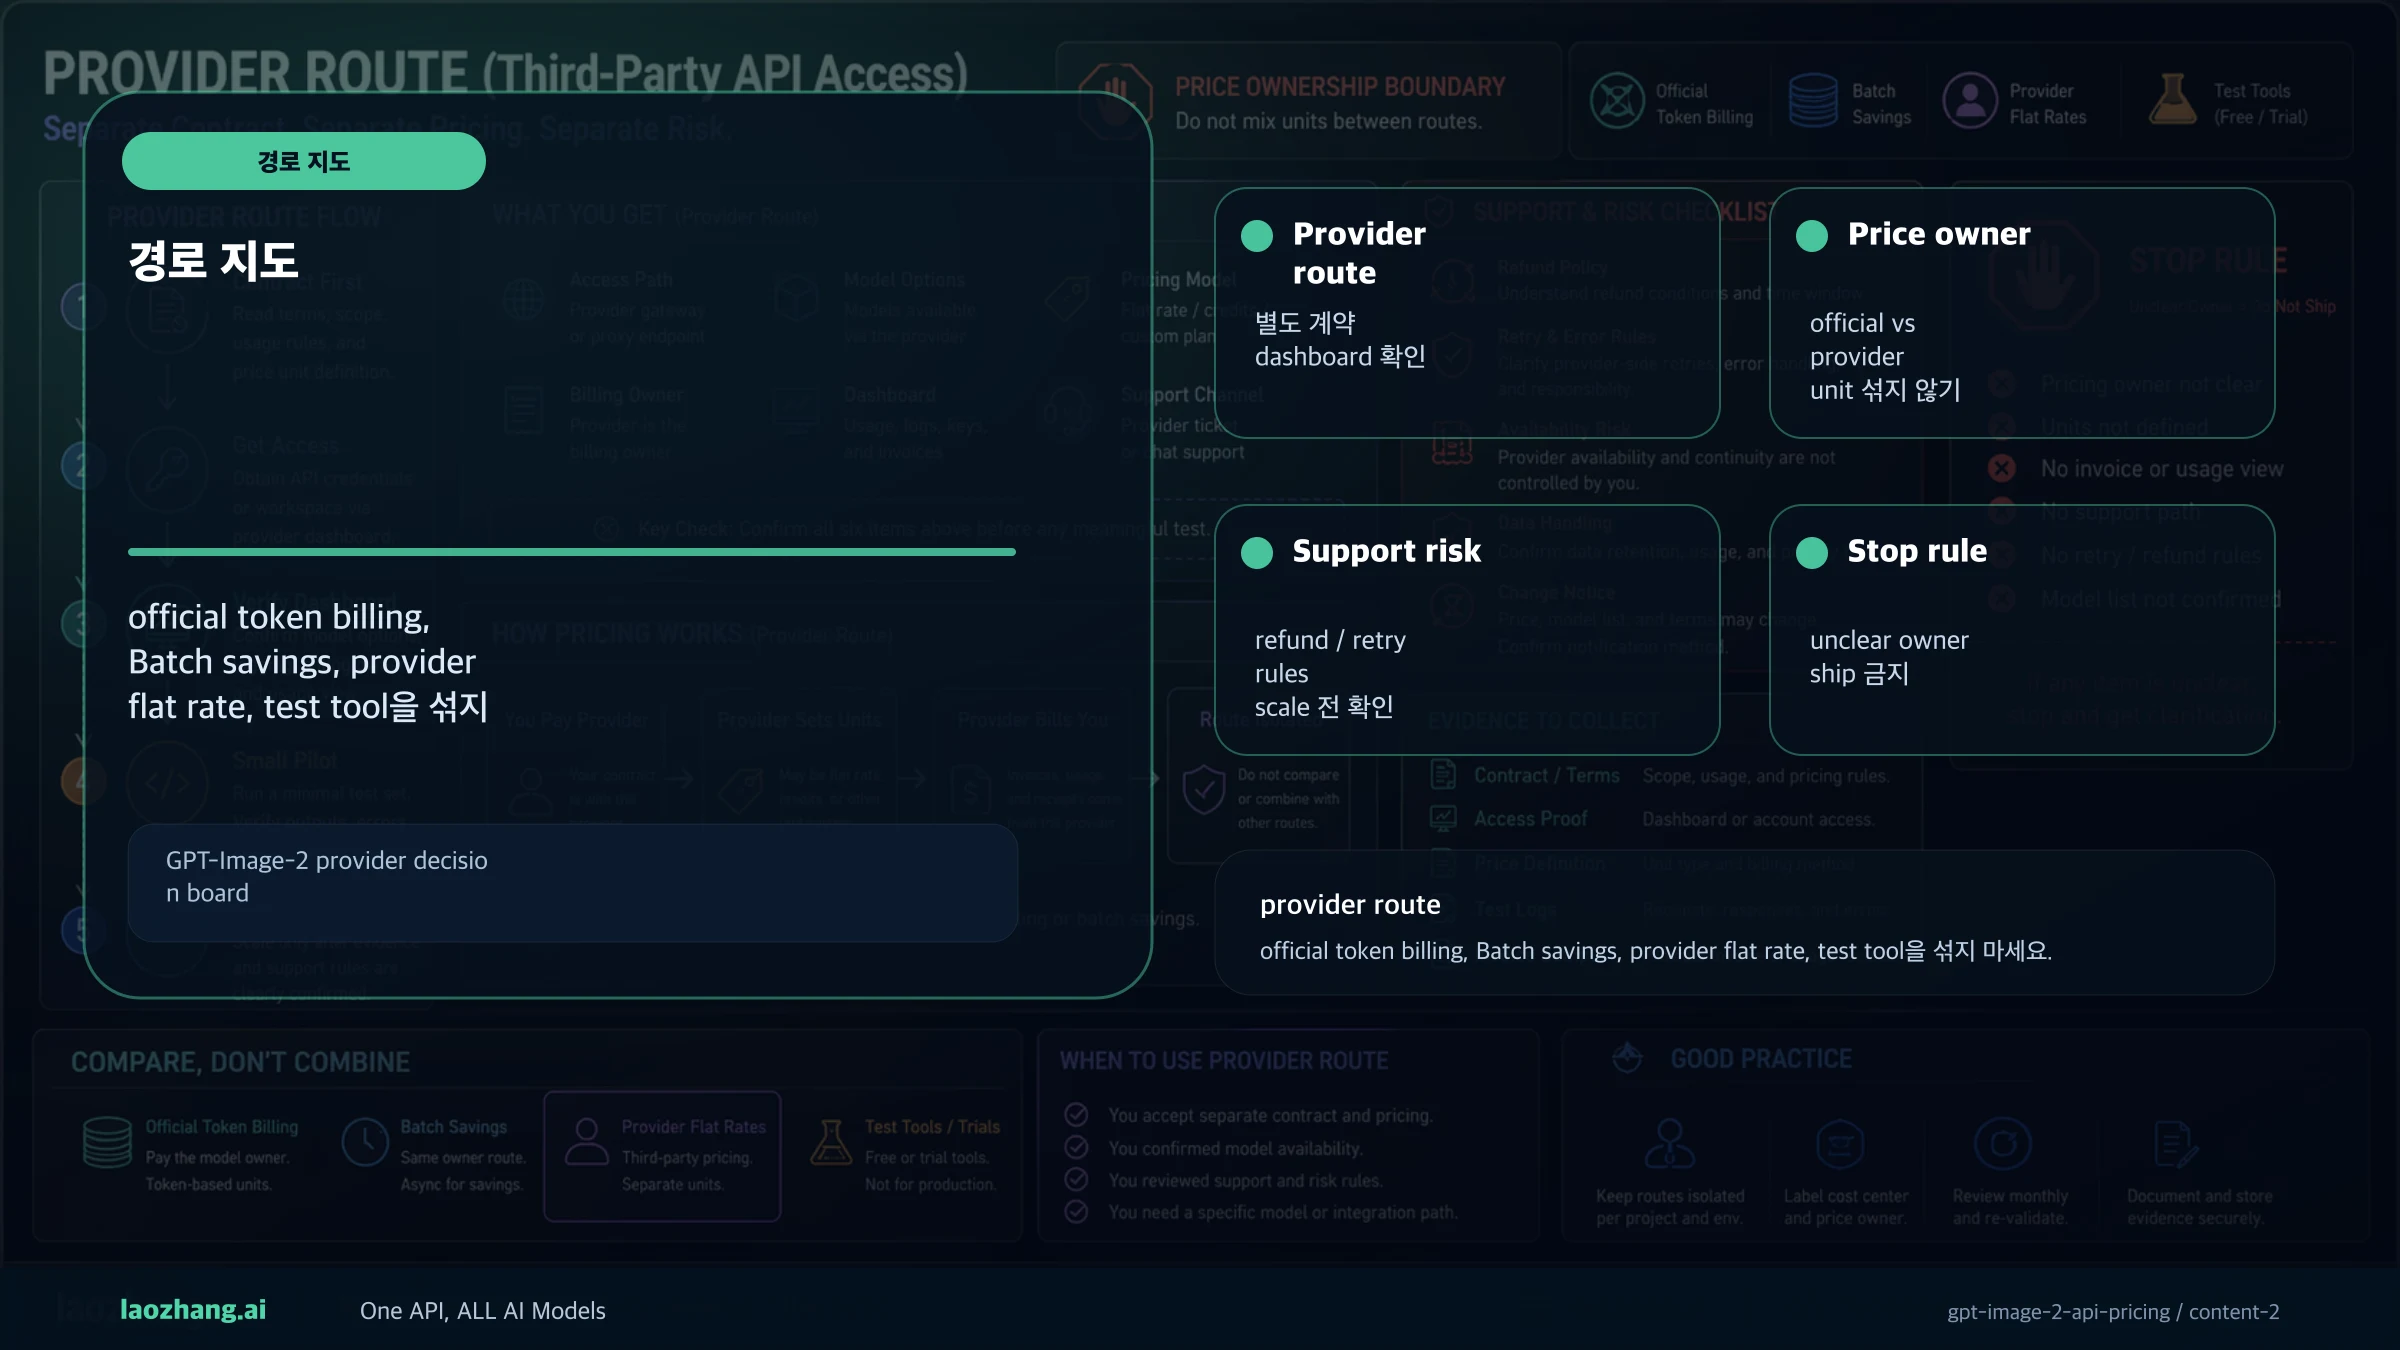The height and width of the screenshot is (1350, 2400).
Task: Click the gpt-image-2-api-pricing / content-2 breadcrumb
Action: point(2113,1312)
